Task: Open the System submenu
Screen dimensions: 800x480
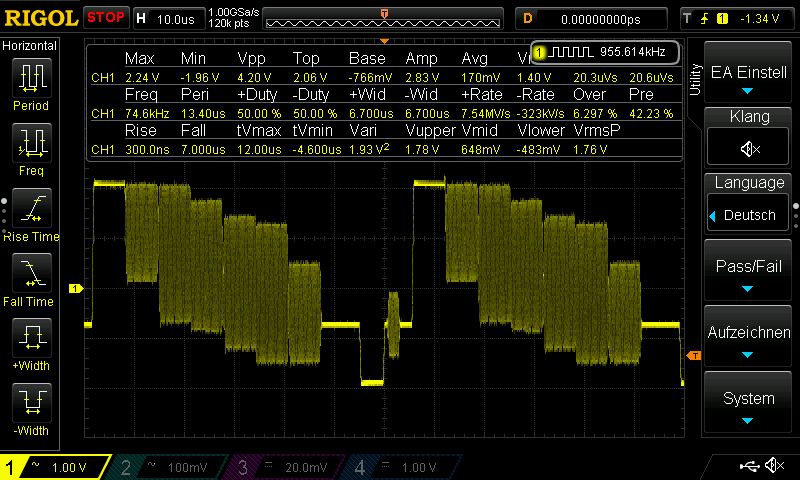Action: tap(749, 406)
